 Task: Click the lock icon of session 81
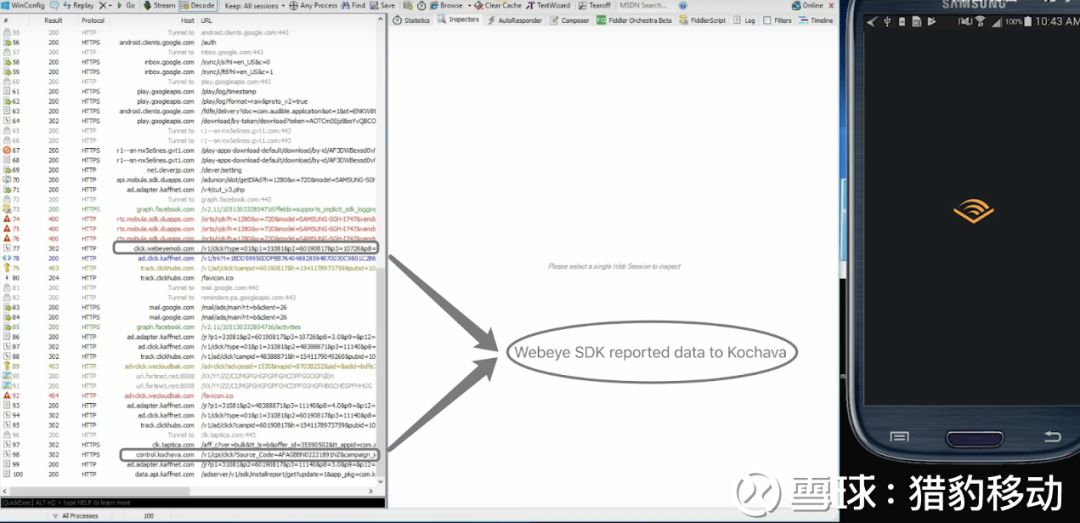(6, 287)
